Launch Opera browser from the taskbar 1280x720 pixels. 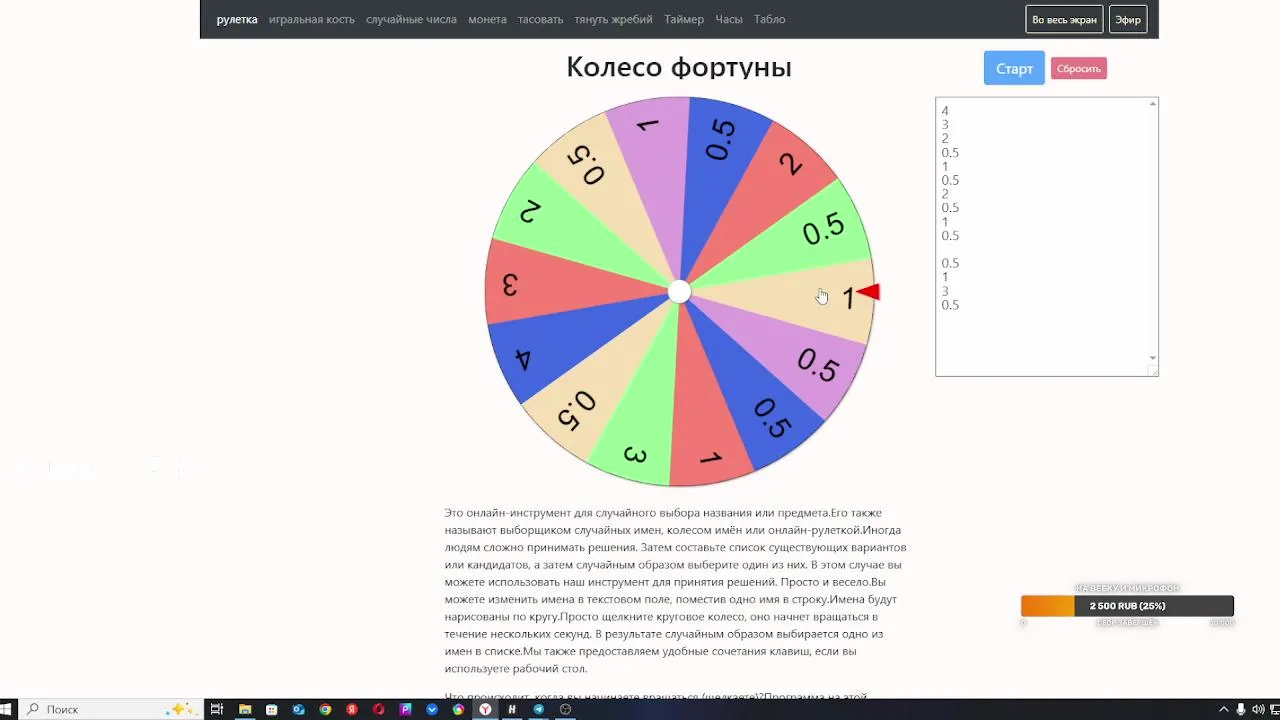pyautogui.click(x=378, y=709)
